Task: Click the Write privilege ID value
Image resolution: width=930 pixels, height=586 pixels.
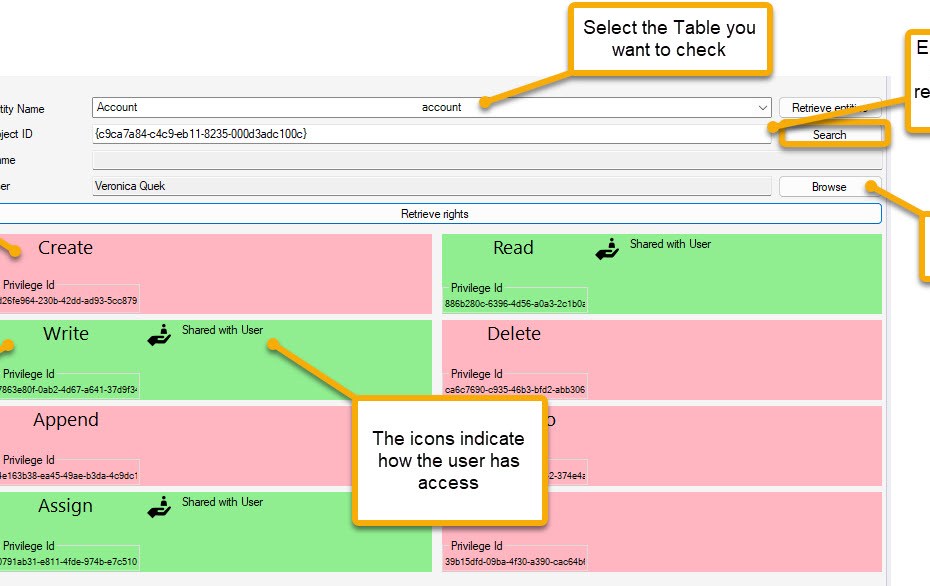Action: pos(68,390)
